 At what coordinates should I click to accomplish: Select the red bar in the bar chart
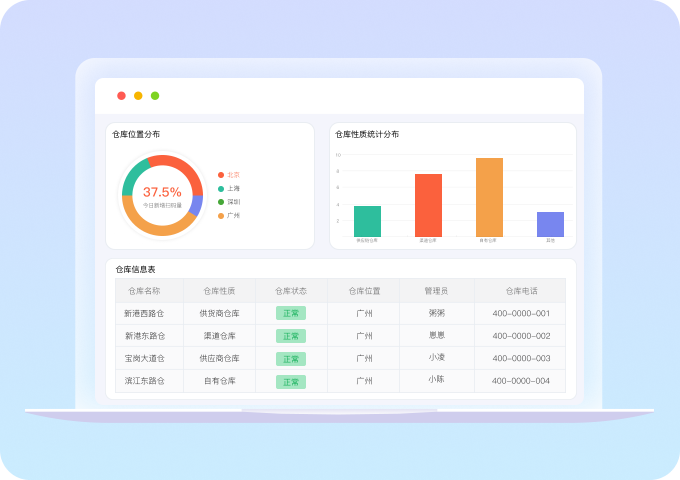click(x=428, y=205)
